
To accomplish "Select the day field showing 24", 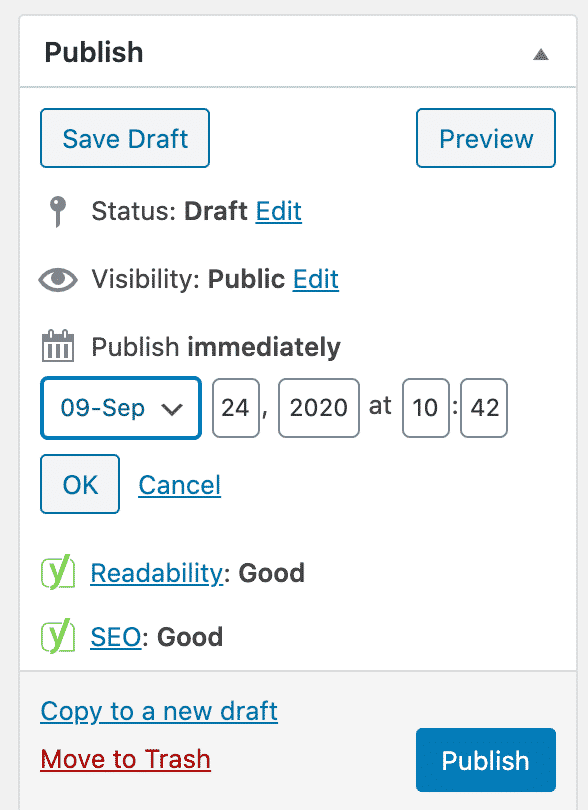I will 236,408.
